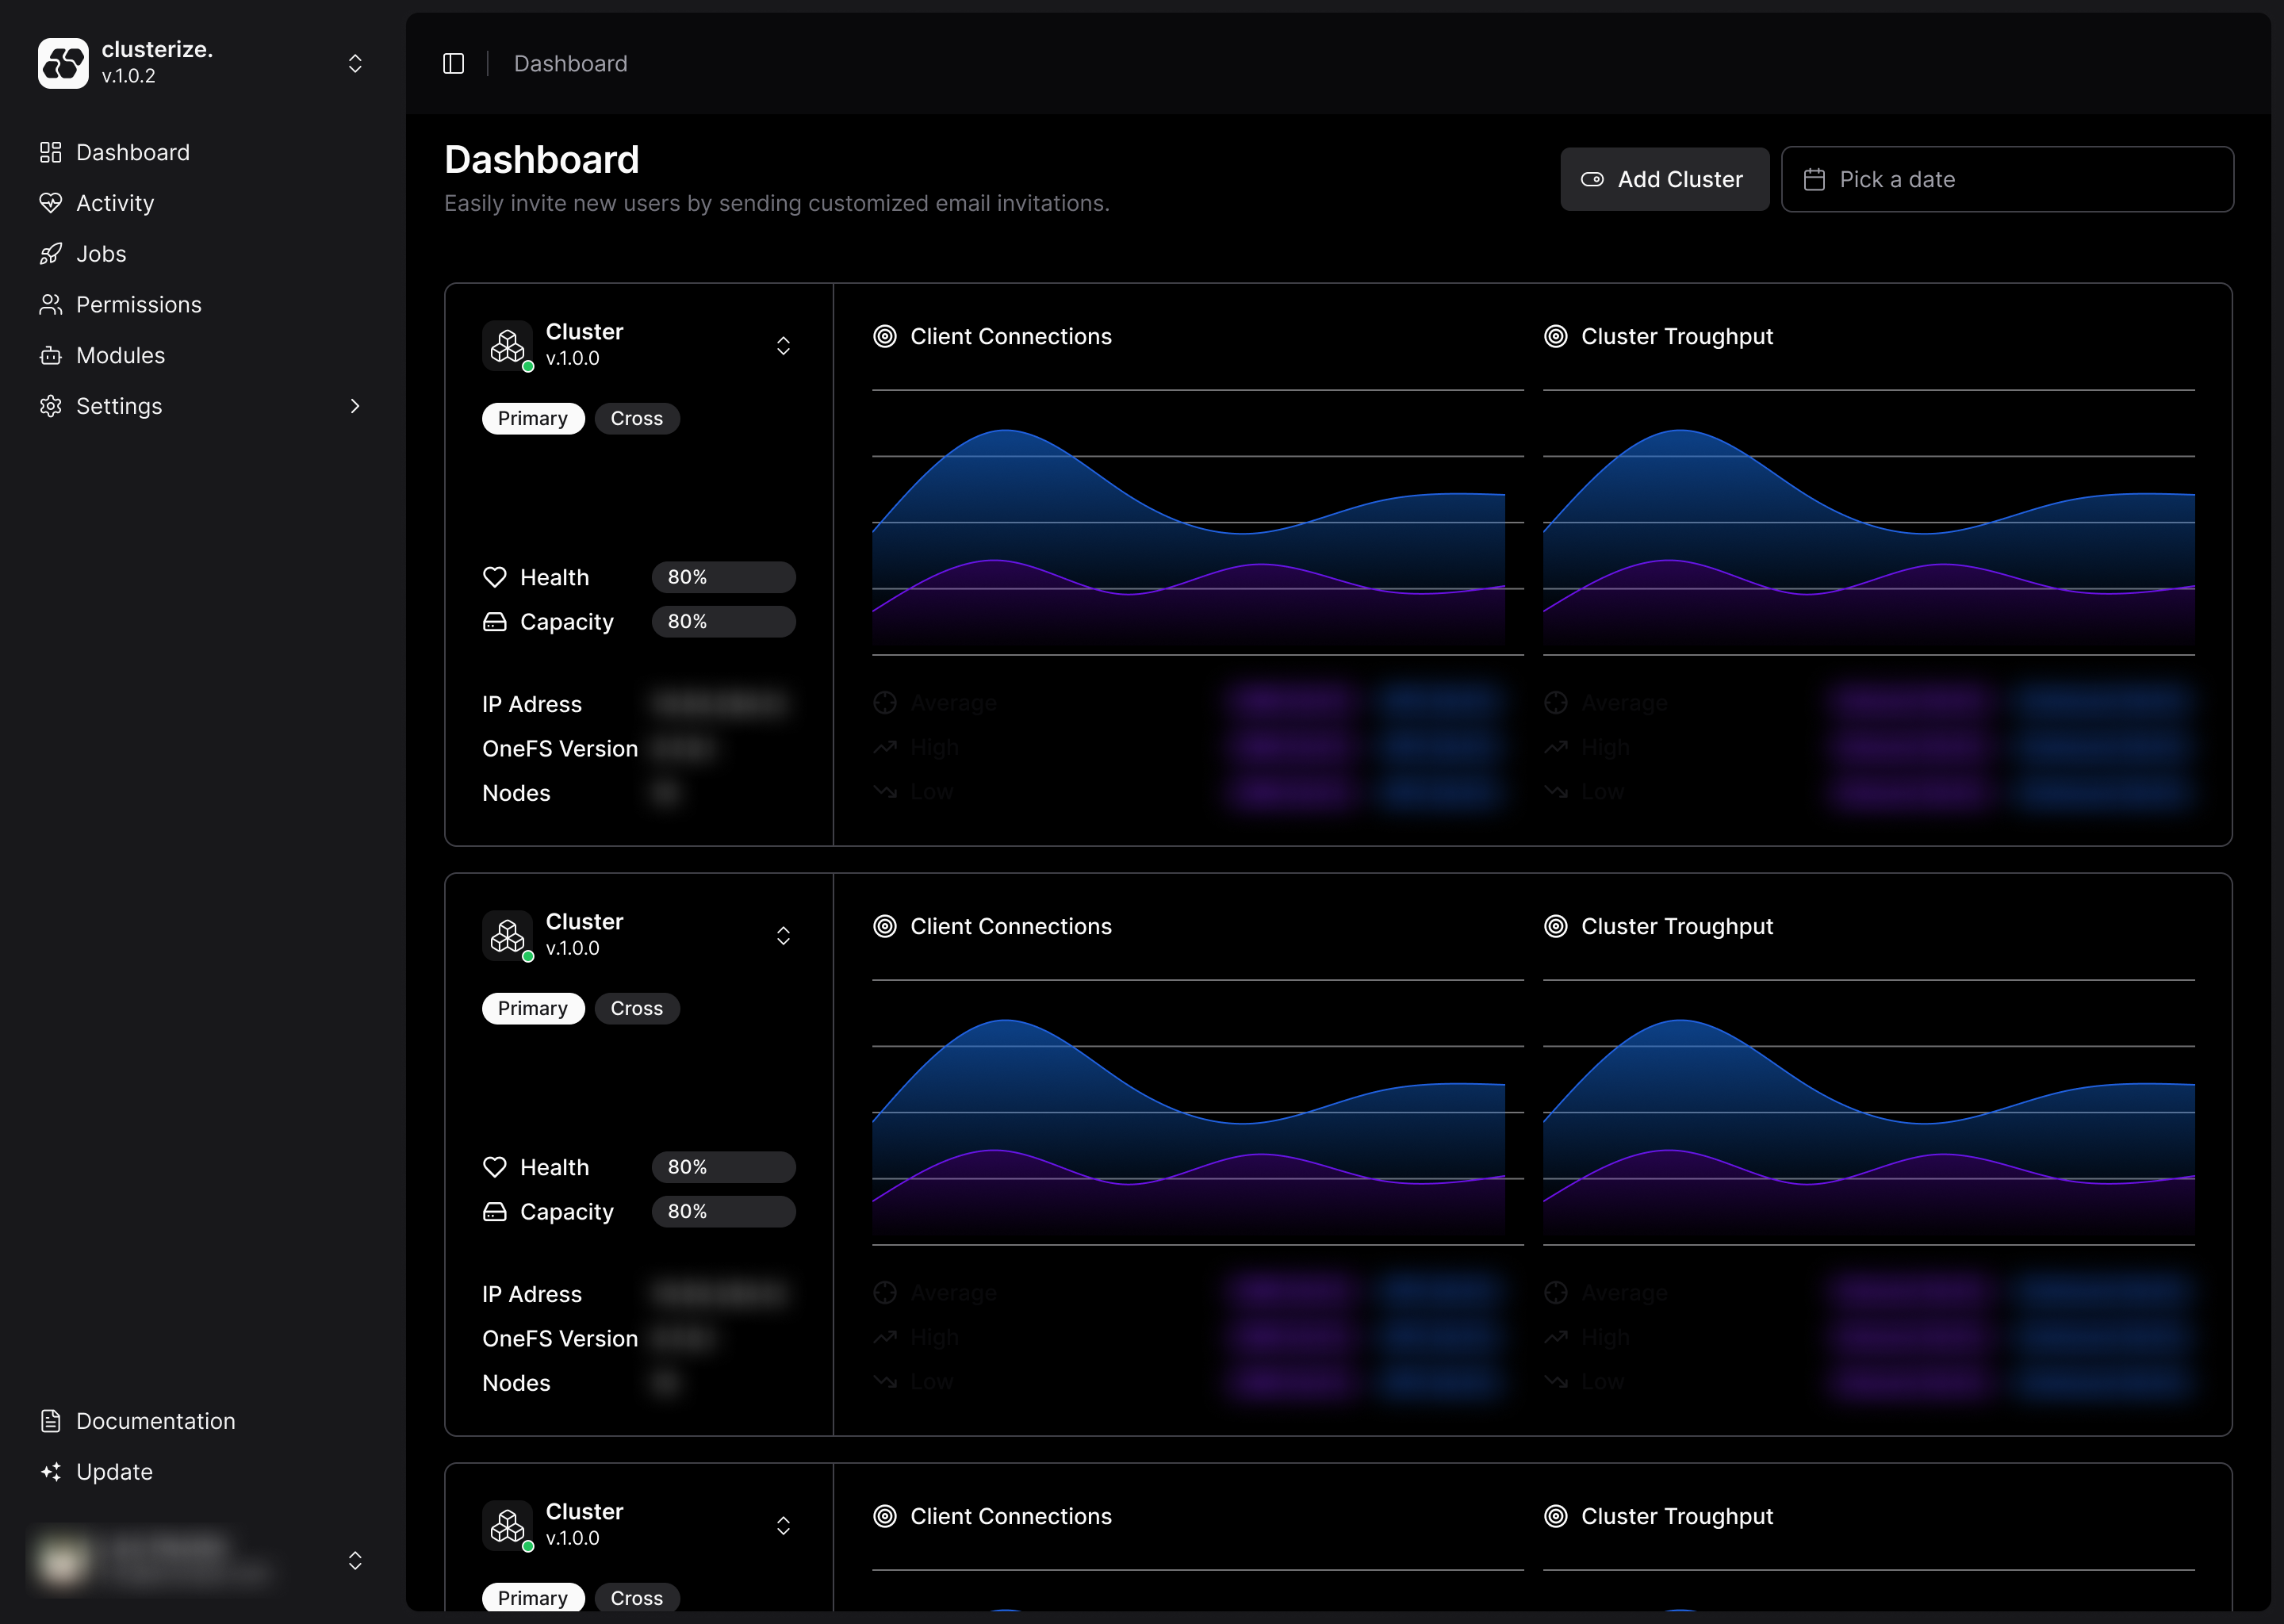Click the first card's Cluster Troughput chart
This screenshot has height=1624, width=2284.
(1869, 522)
